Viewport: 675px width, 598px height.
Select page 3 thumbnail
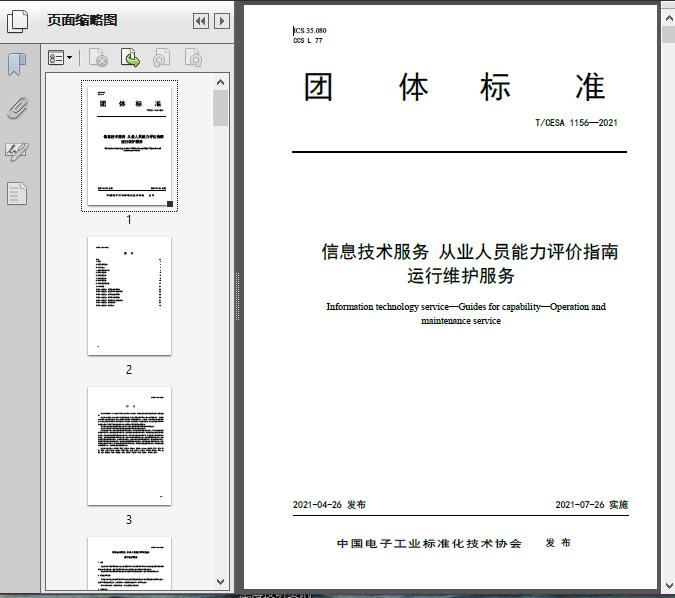129,446
